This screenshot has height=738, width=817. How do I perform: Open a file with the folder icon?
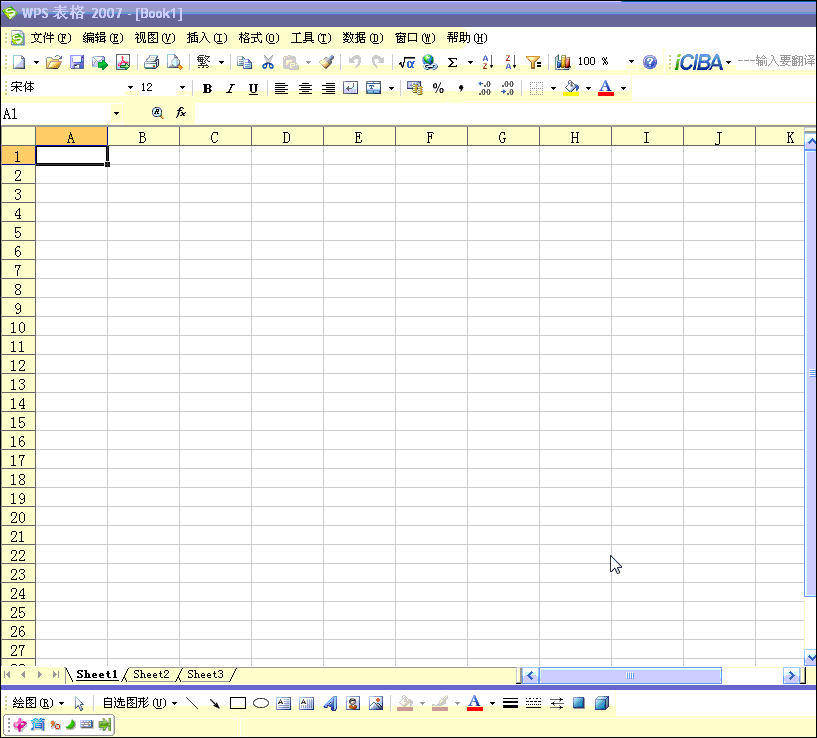(54, 62)
